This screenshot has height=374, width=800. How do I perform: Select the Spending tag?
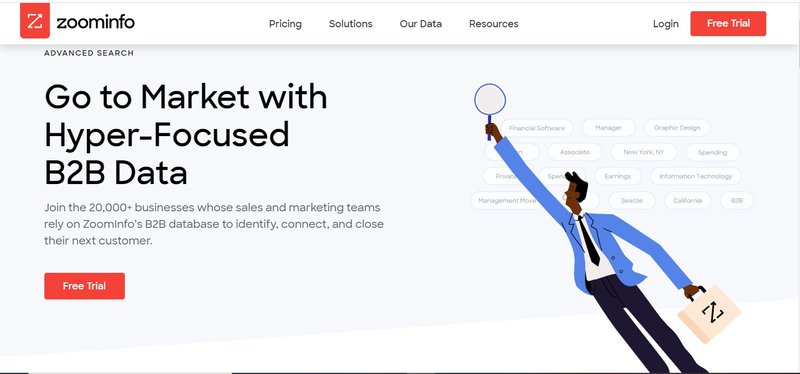(x=712, y=152)
